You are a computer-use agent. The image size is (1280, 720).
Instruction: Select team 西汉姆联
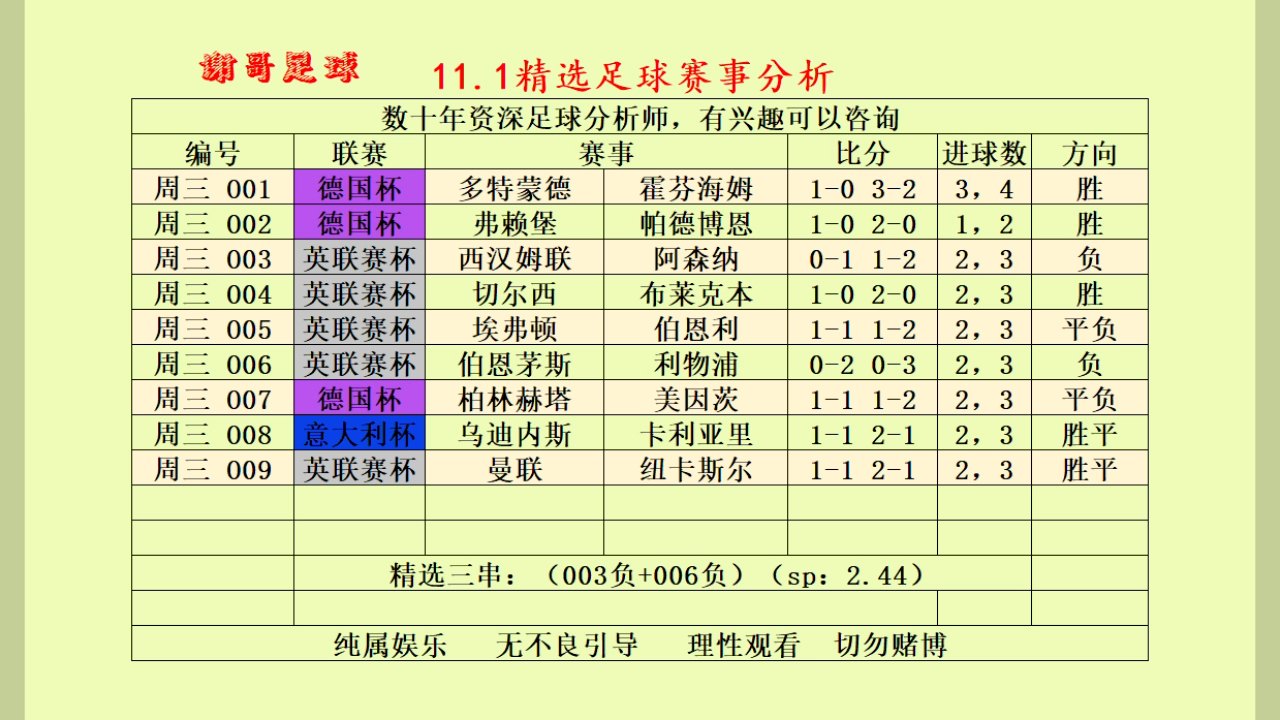pos(514,258)
